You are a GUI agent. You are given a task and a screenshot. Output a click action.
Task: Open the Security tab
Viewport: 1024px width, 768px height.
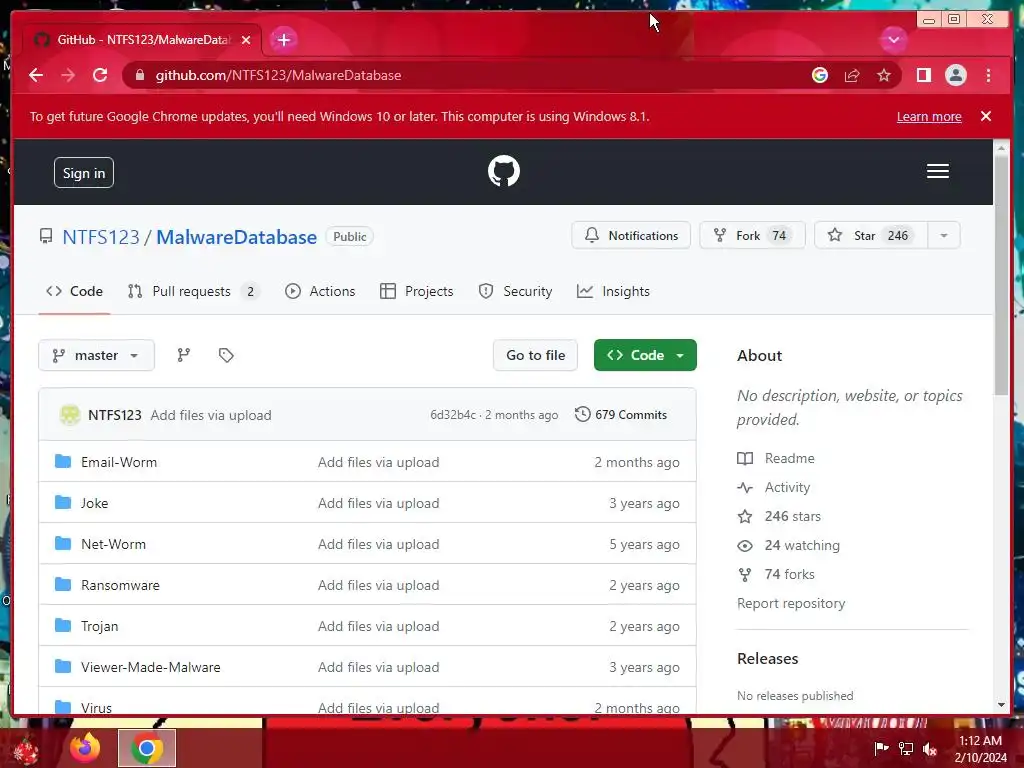(515, 291)
